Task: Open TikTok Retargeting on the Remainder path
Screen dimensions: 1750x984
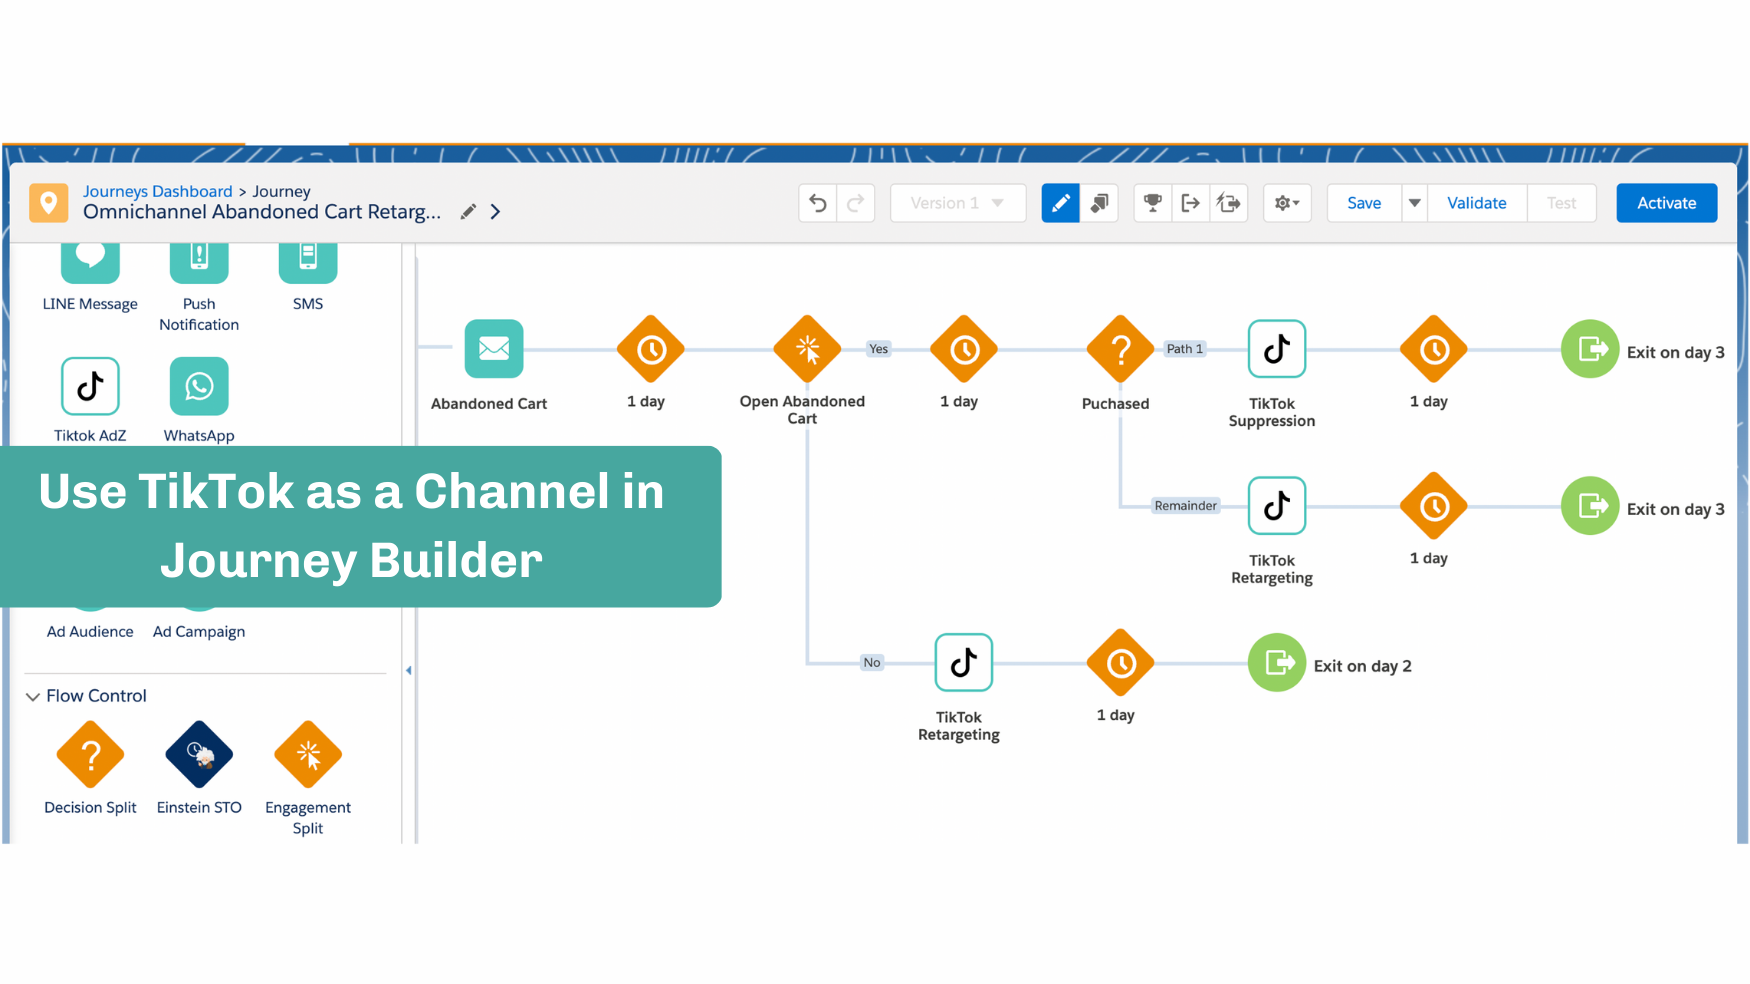Action: pos(1277,506)
